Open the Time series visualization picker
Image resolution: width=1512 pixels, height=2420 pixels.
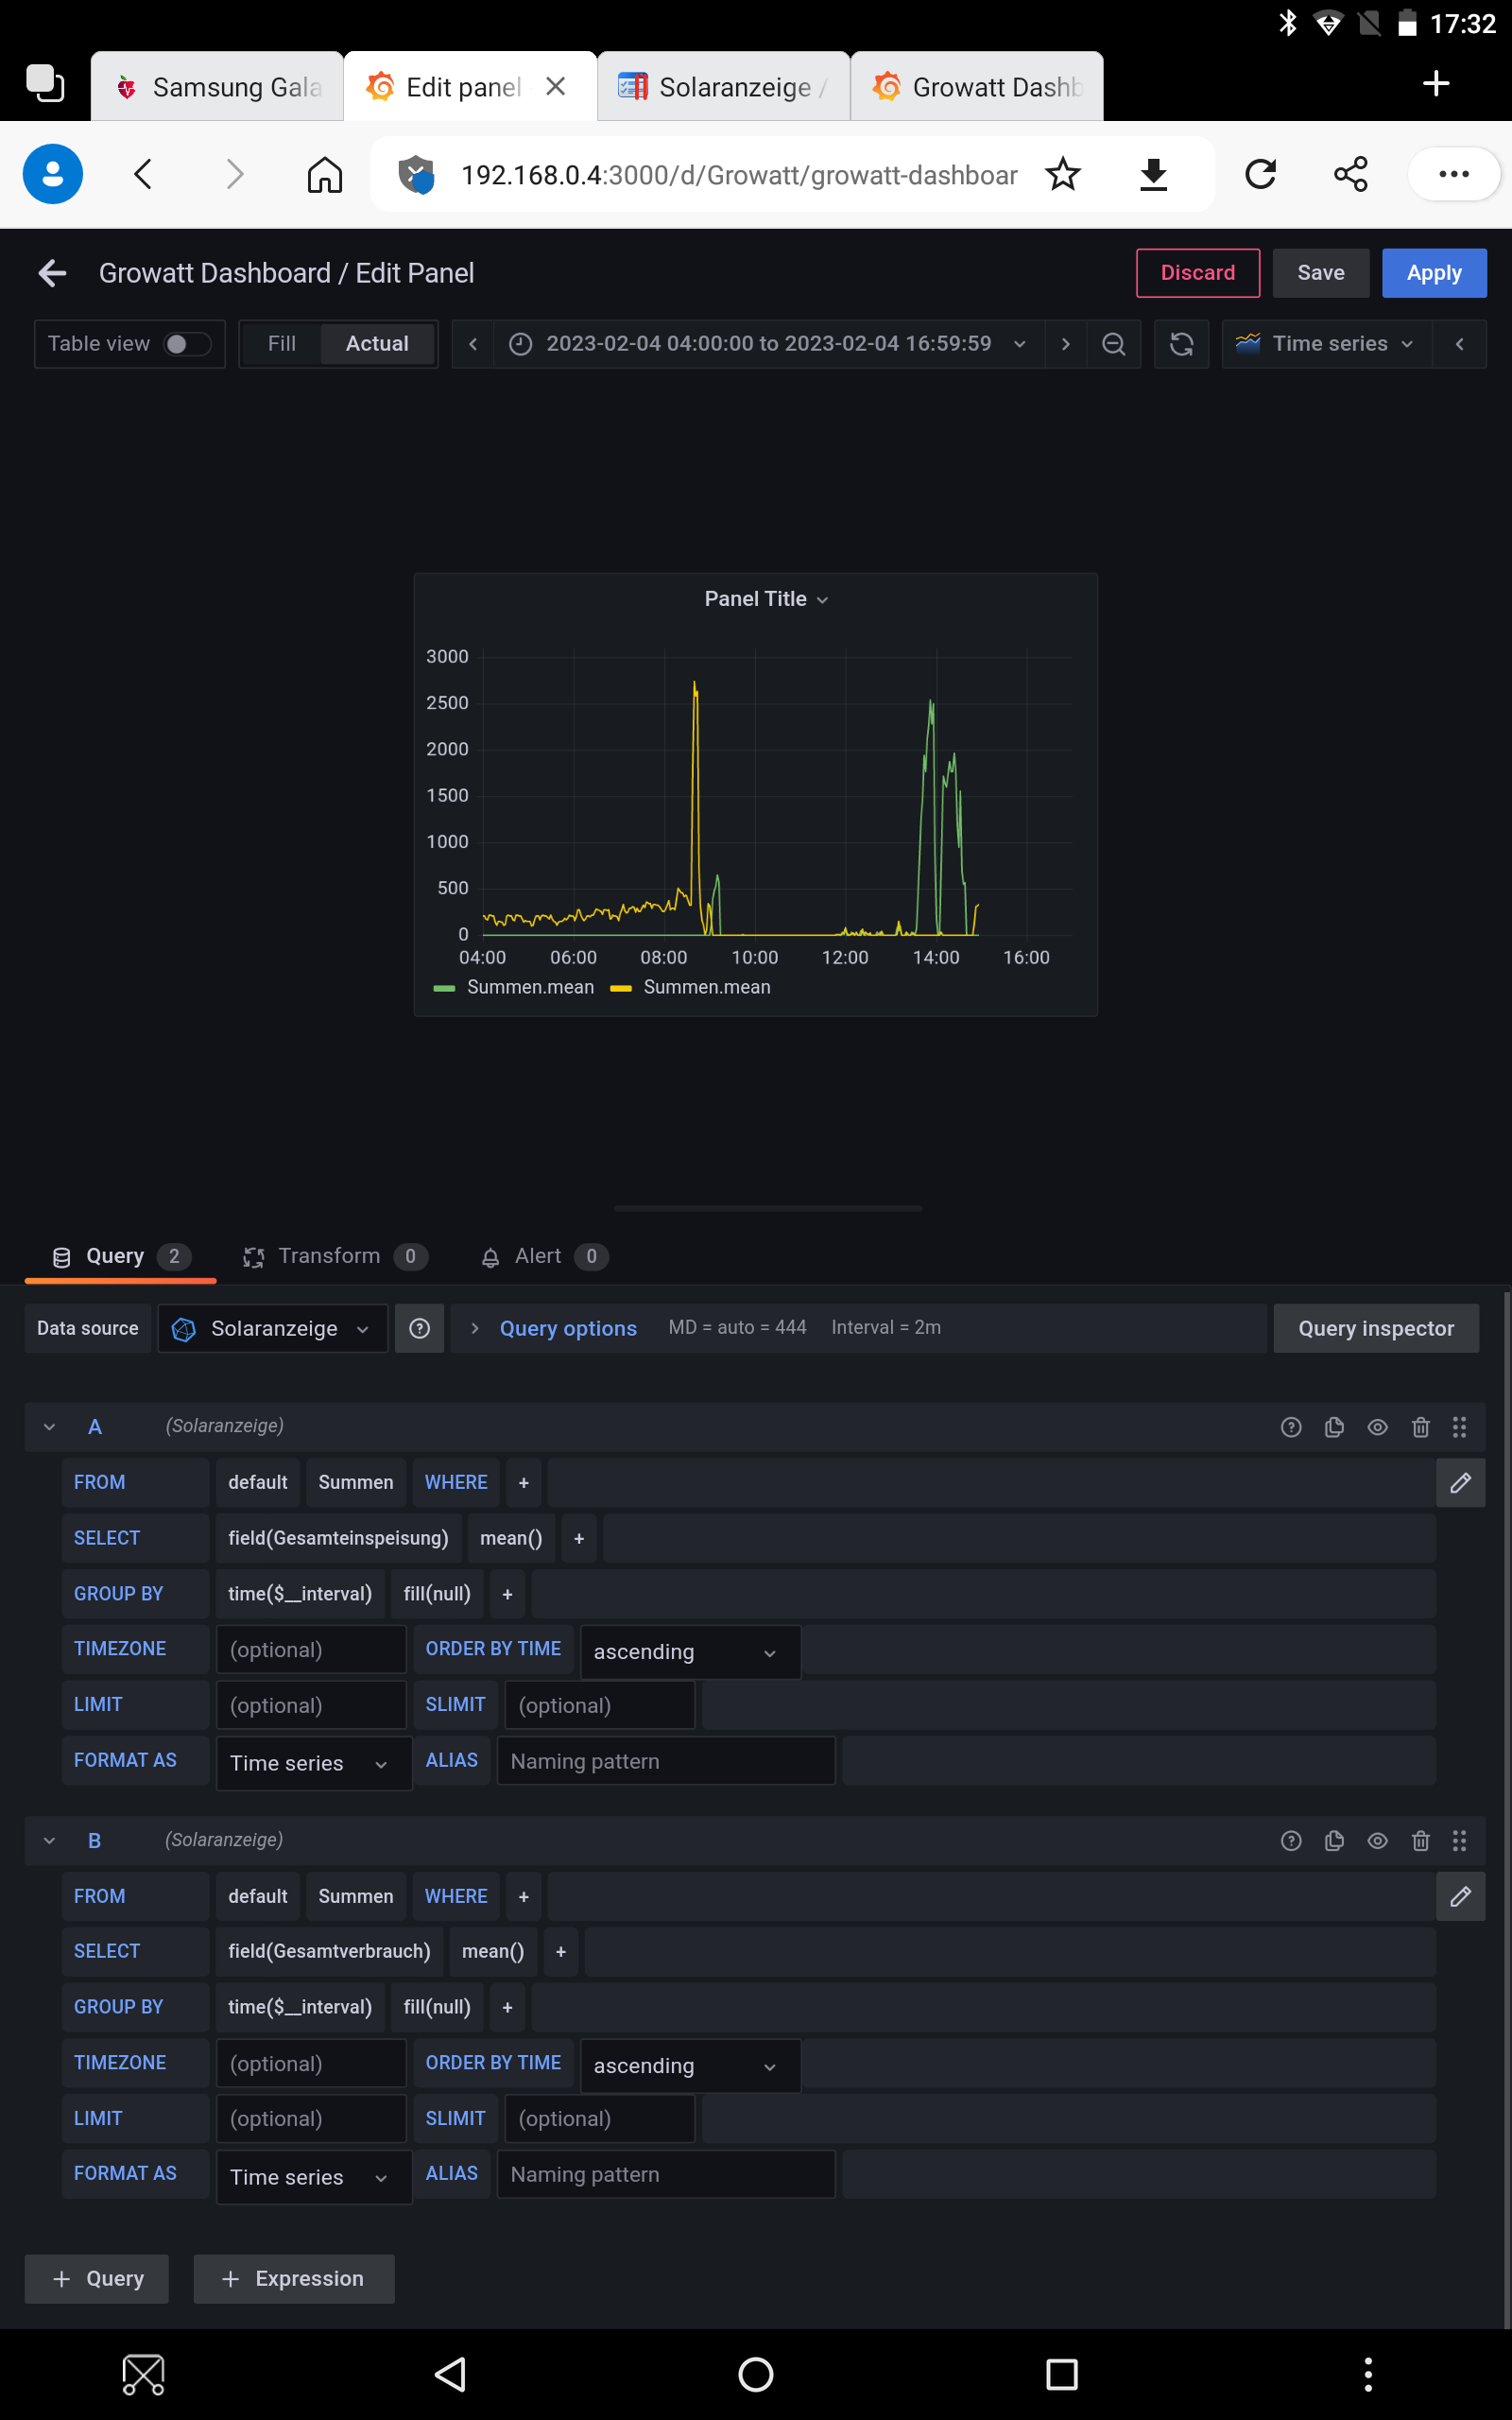point(1327,344)
